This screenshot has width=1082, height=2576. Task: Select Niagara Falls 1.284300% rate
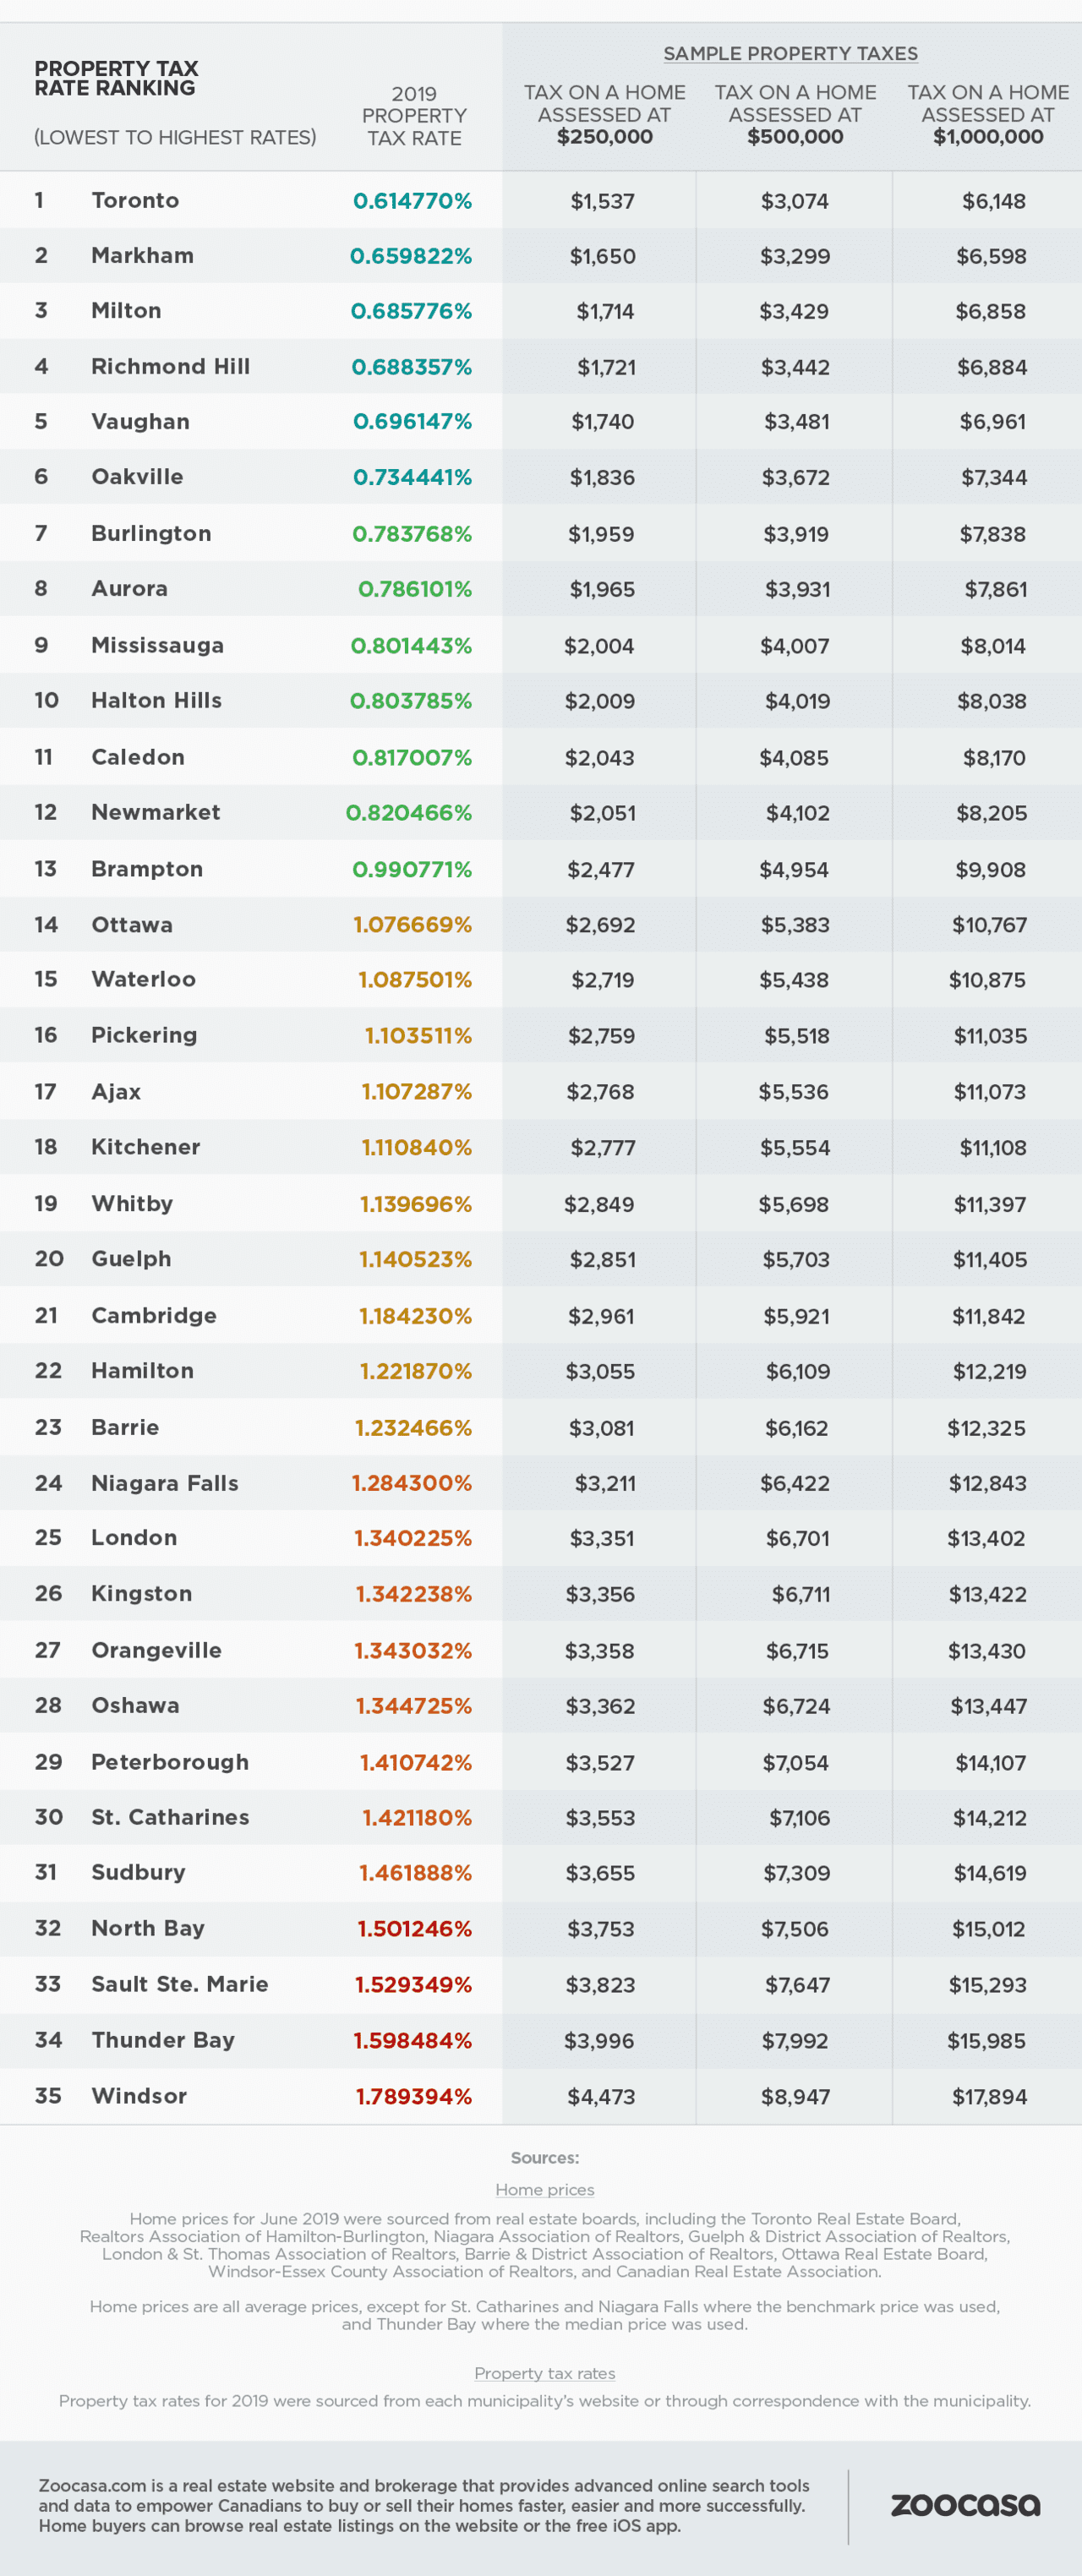click(x=411, y=1483)
